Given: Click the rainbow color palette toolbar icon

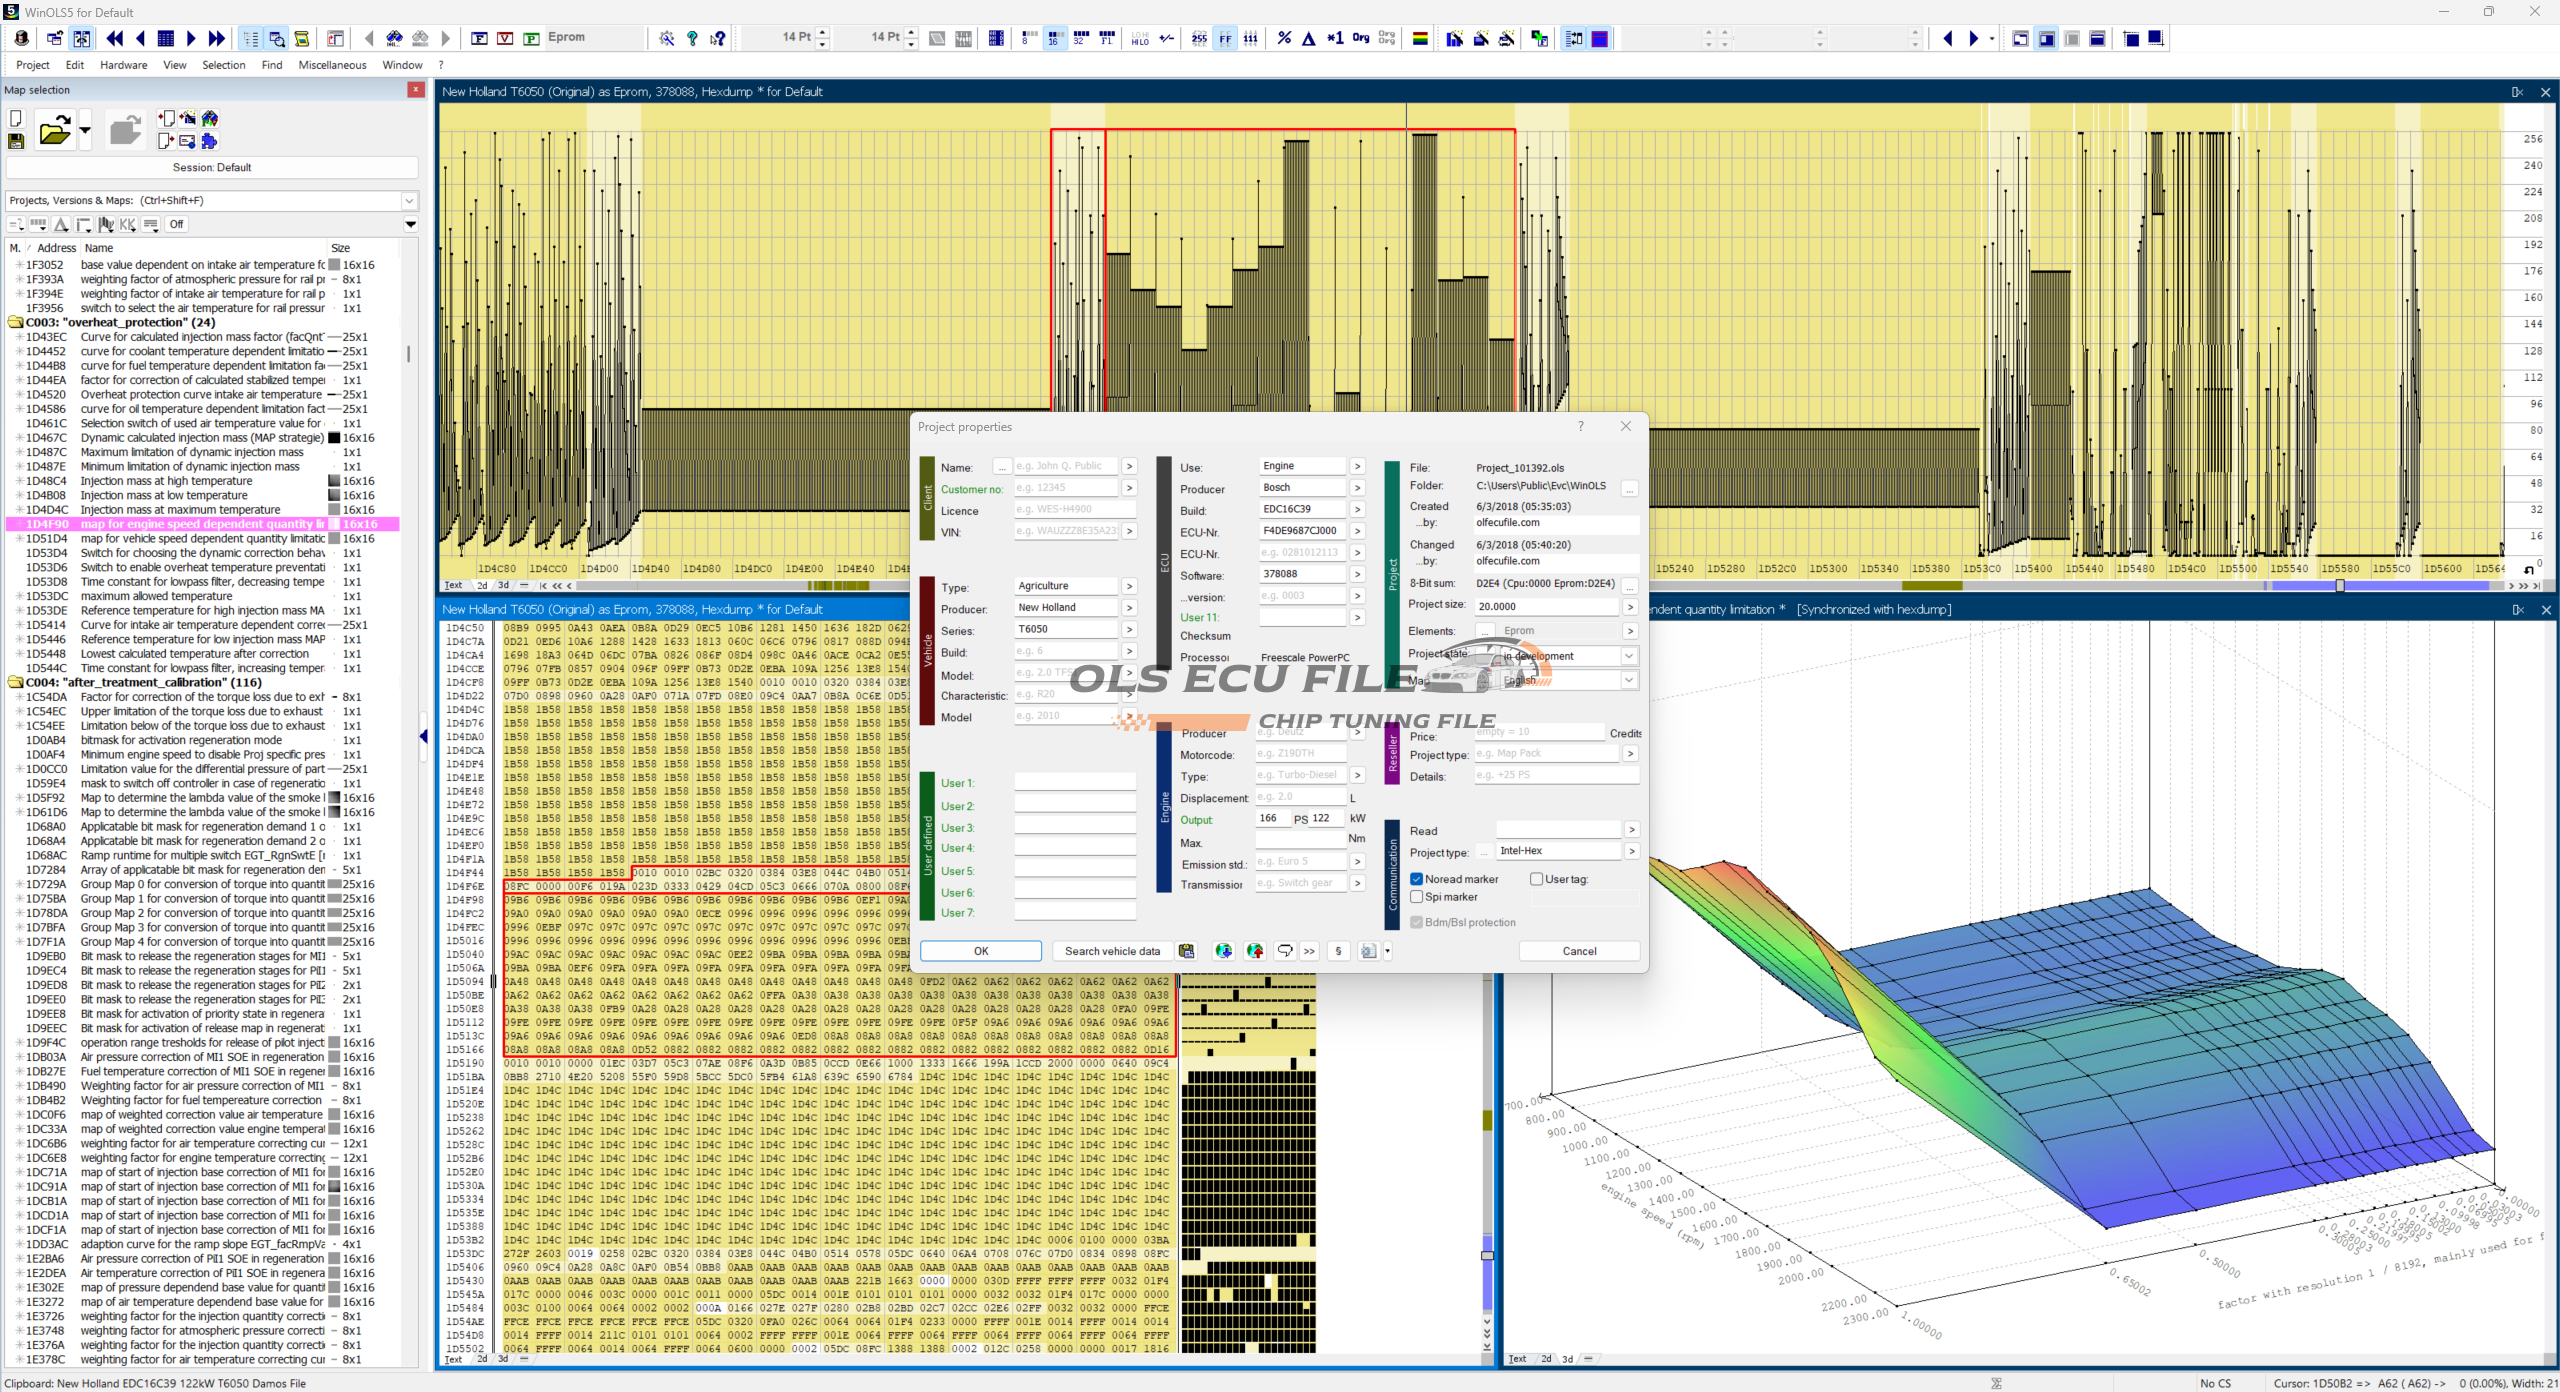Looking at the screenshot, I should (x=1419, y=39).
